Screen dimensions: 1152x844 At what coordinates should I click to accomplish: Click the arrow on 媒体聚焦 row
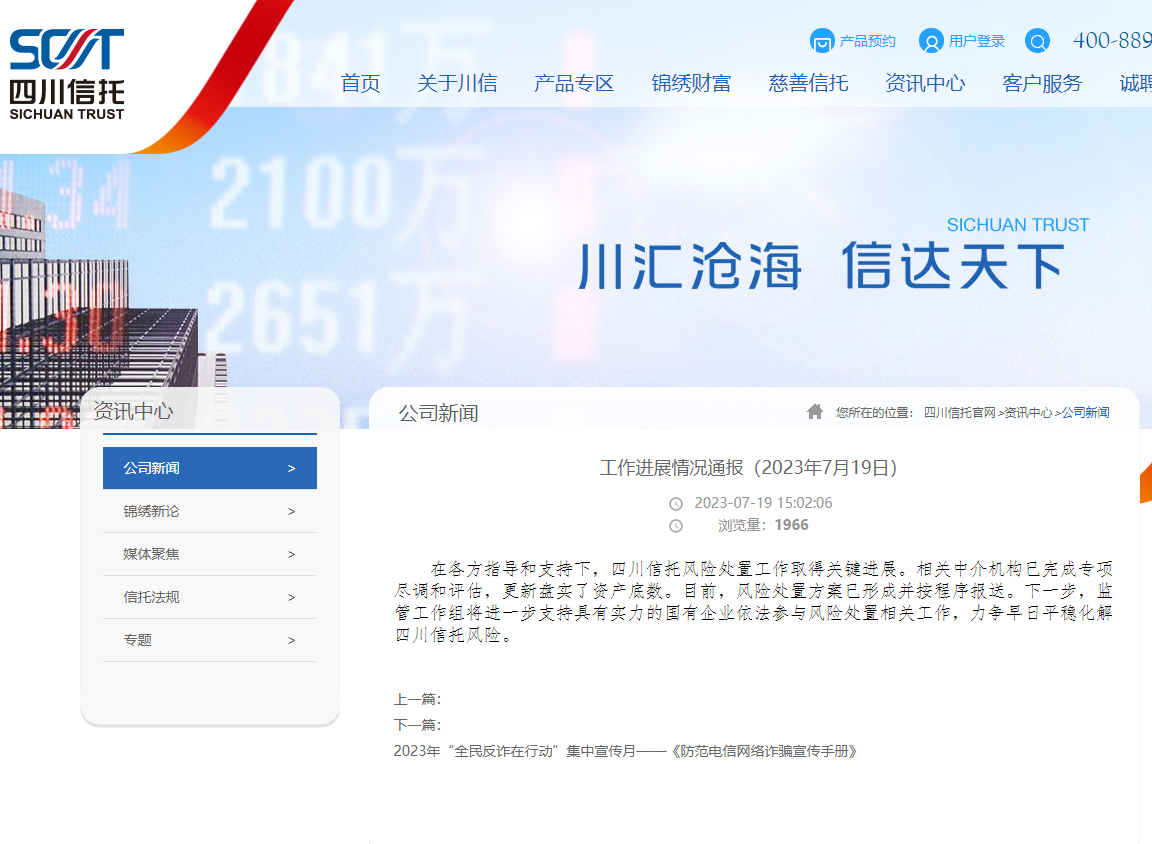292,555
